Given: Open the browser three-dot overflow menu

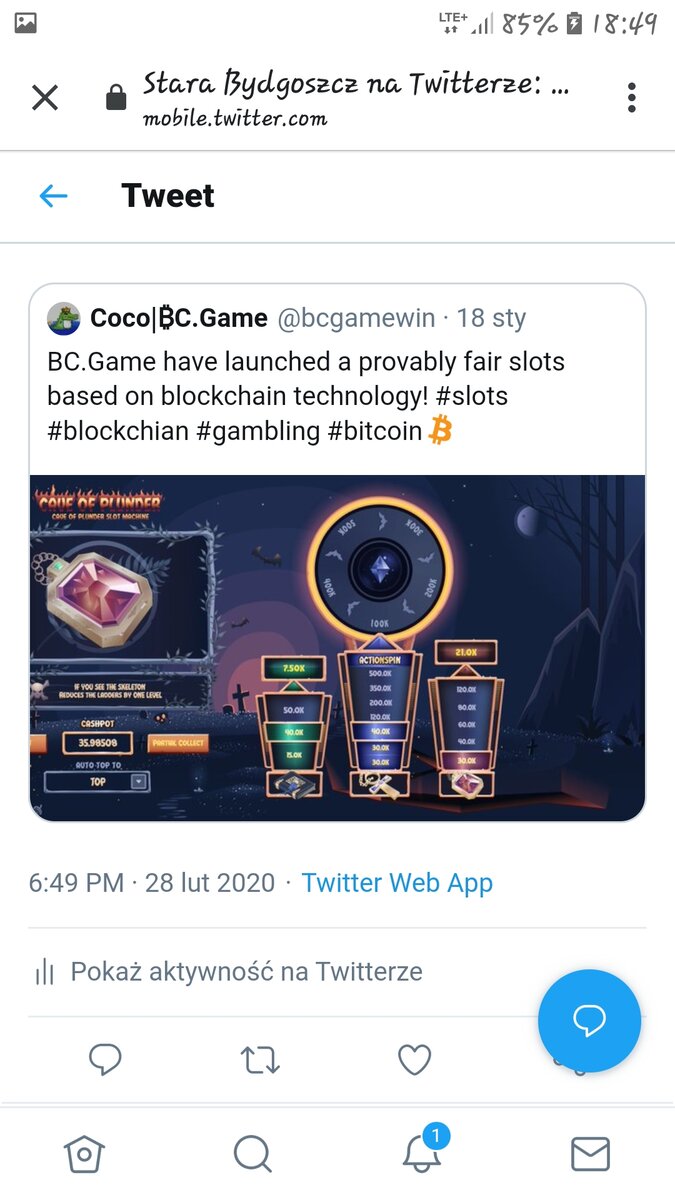Looking at the screenshot, I should 631,97.
